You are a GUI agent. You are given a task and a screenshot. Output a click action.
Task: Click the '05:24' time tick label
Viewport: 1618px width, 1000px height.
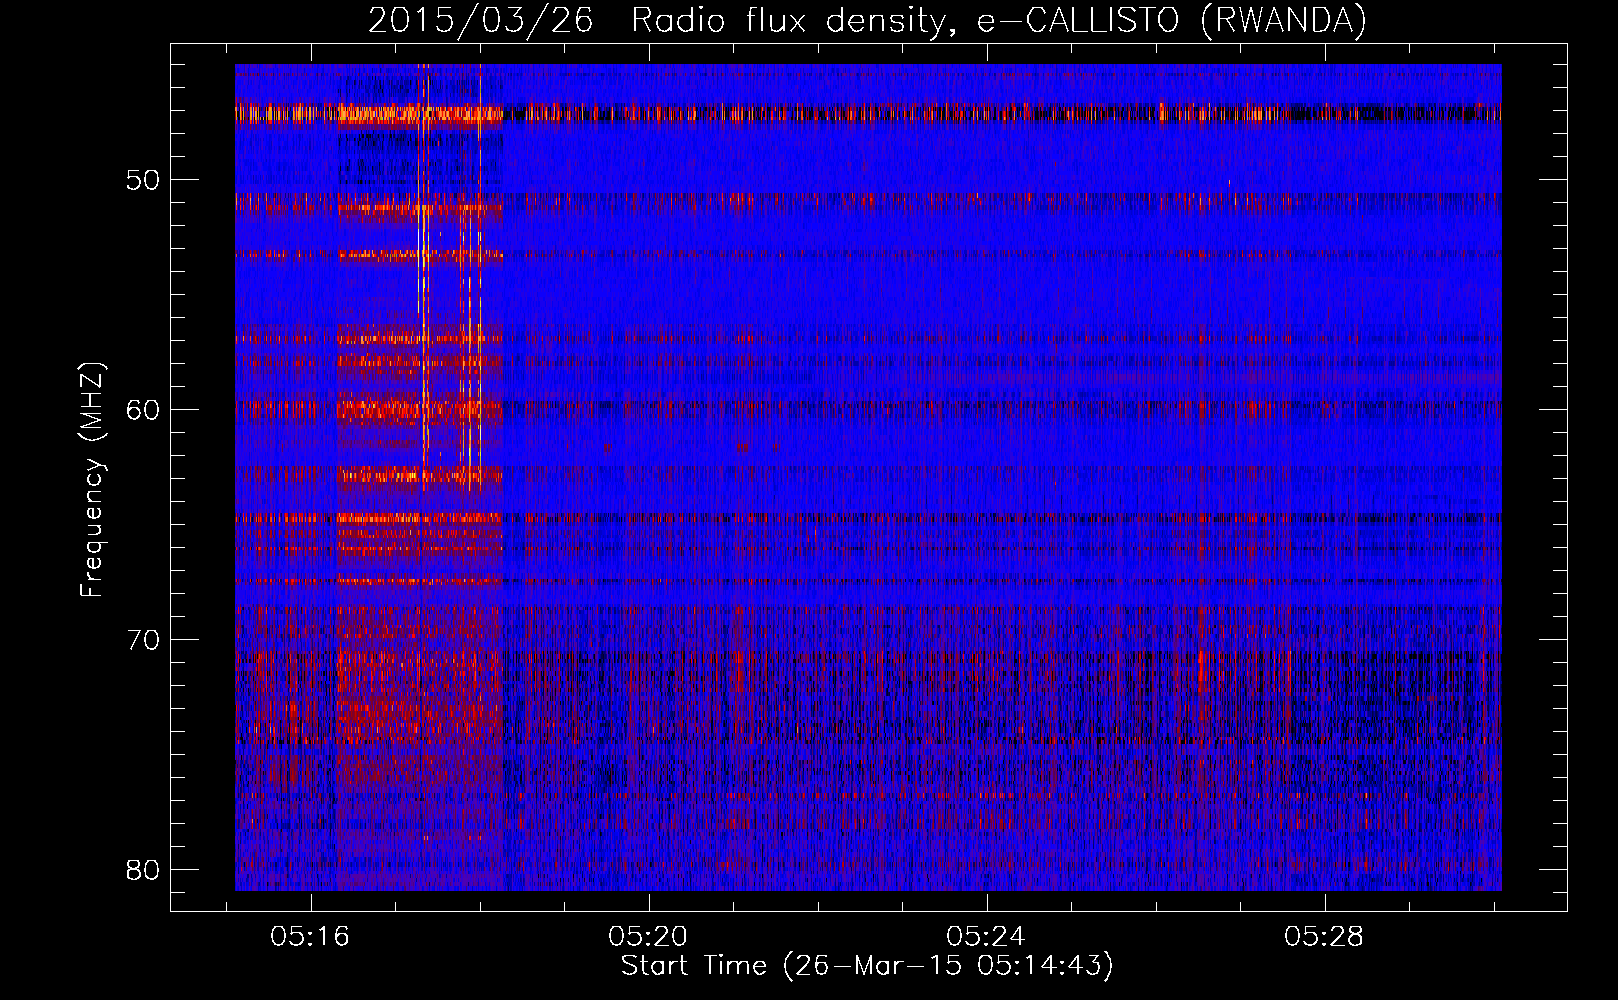986,937
